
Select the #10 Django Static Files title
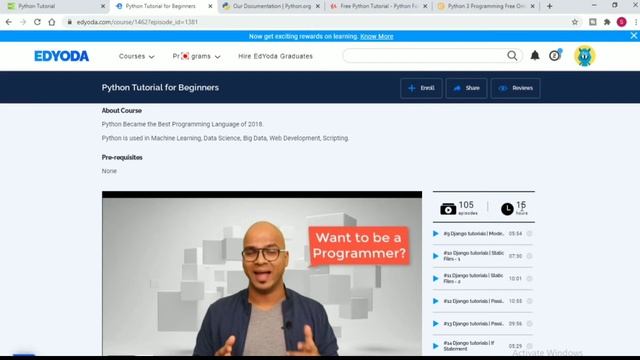[473, 256]
